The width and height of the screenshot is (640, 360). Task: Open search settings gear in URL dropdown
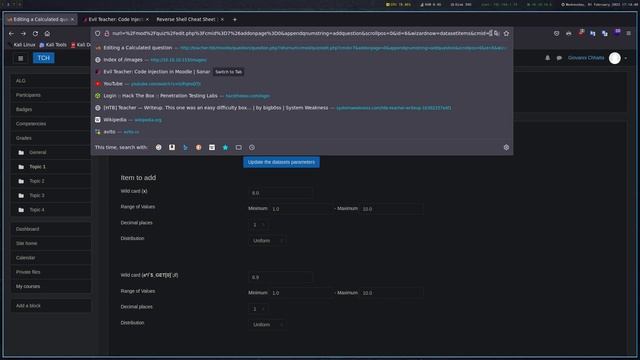[506, 147]
